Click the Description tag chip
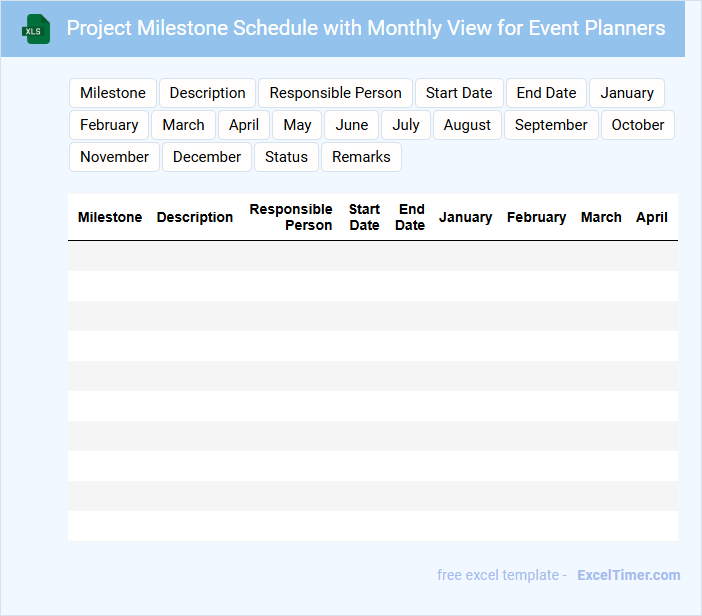Screen dimensions: 702x616 tap(207, 93)
